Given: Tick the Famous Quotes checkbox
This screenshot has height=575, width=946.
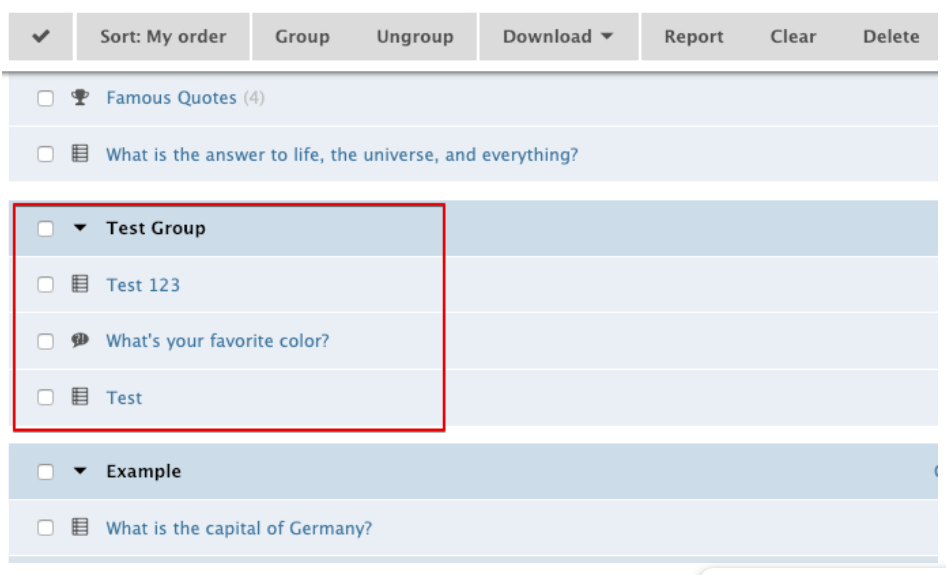Looking at the screenshot, I should [x=45, y=98].
